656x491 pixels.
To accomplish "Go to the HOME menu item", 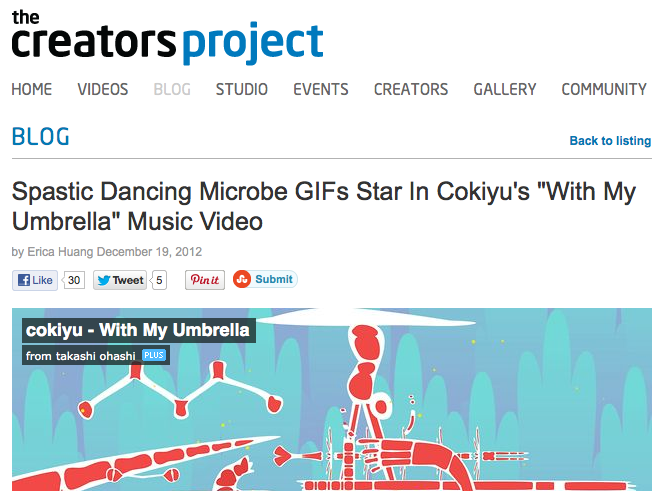I will [32, 89].
